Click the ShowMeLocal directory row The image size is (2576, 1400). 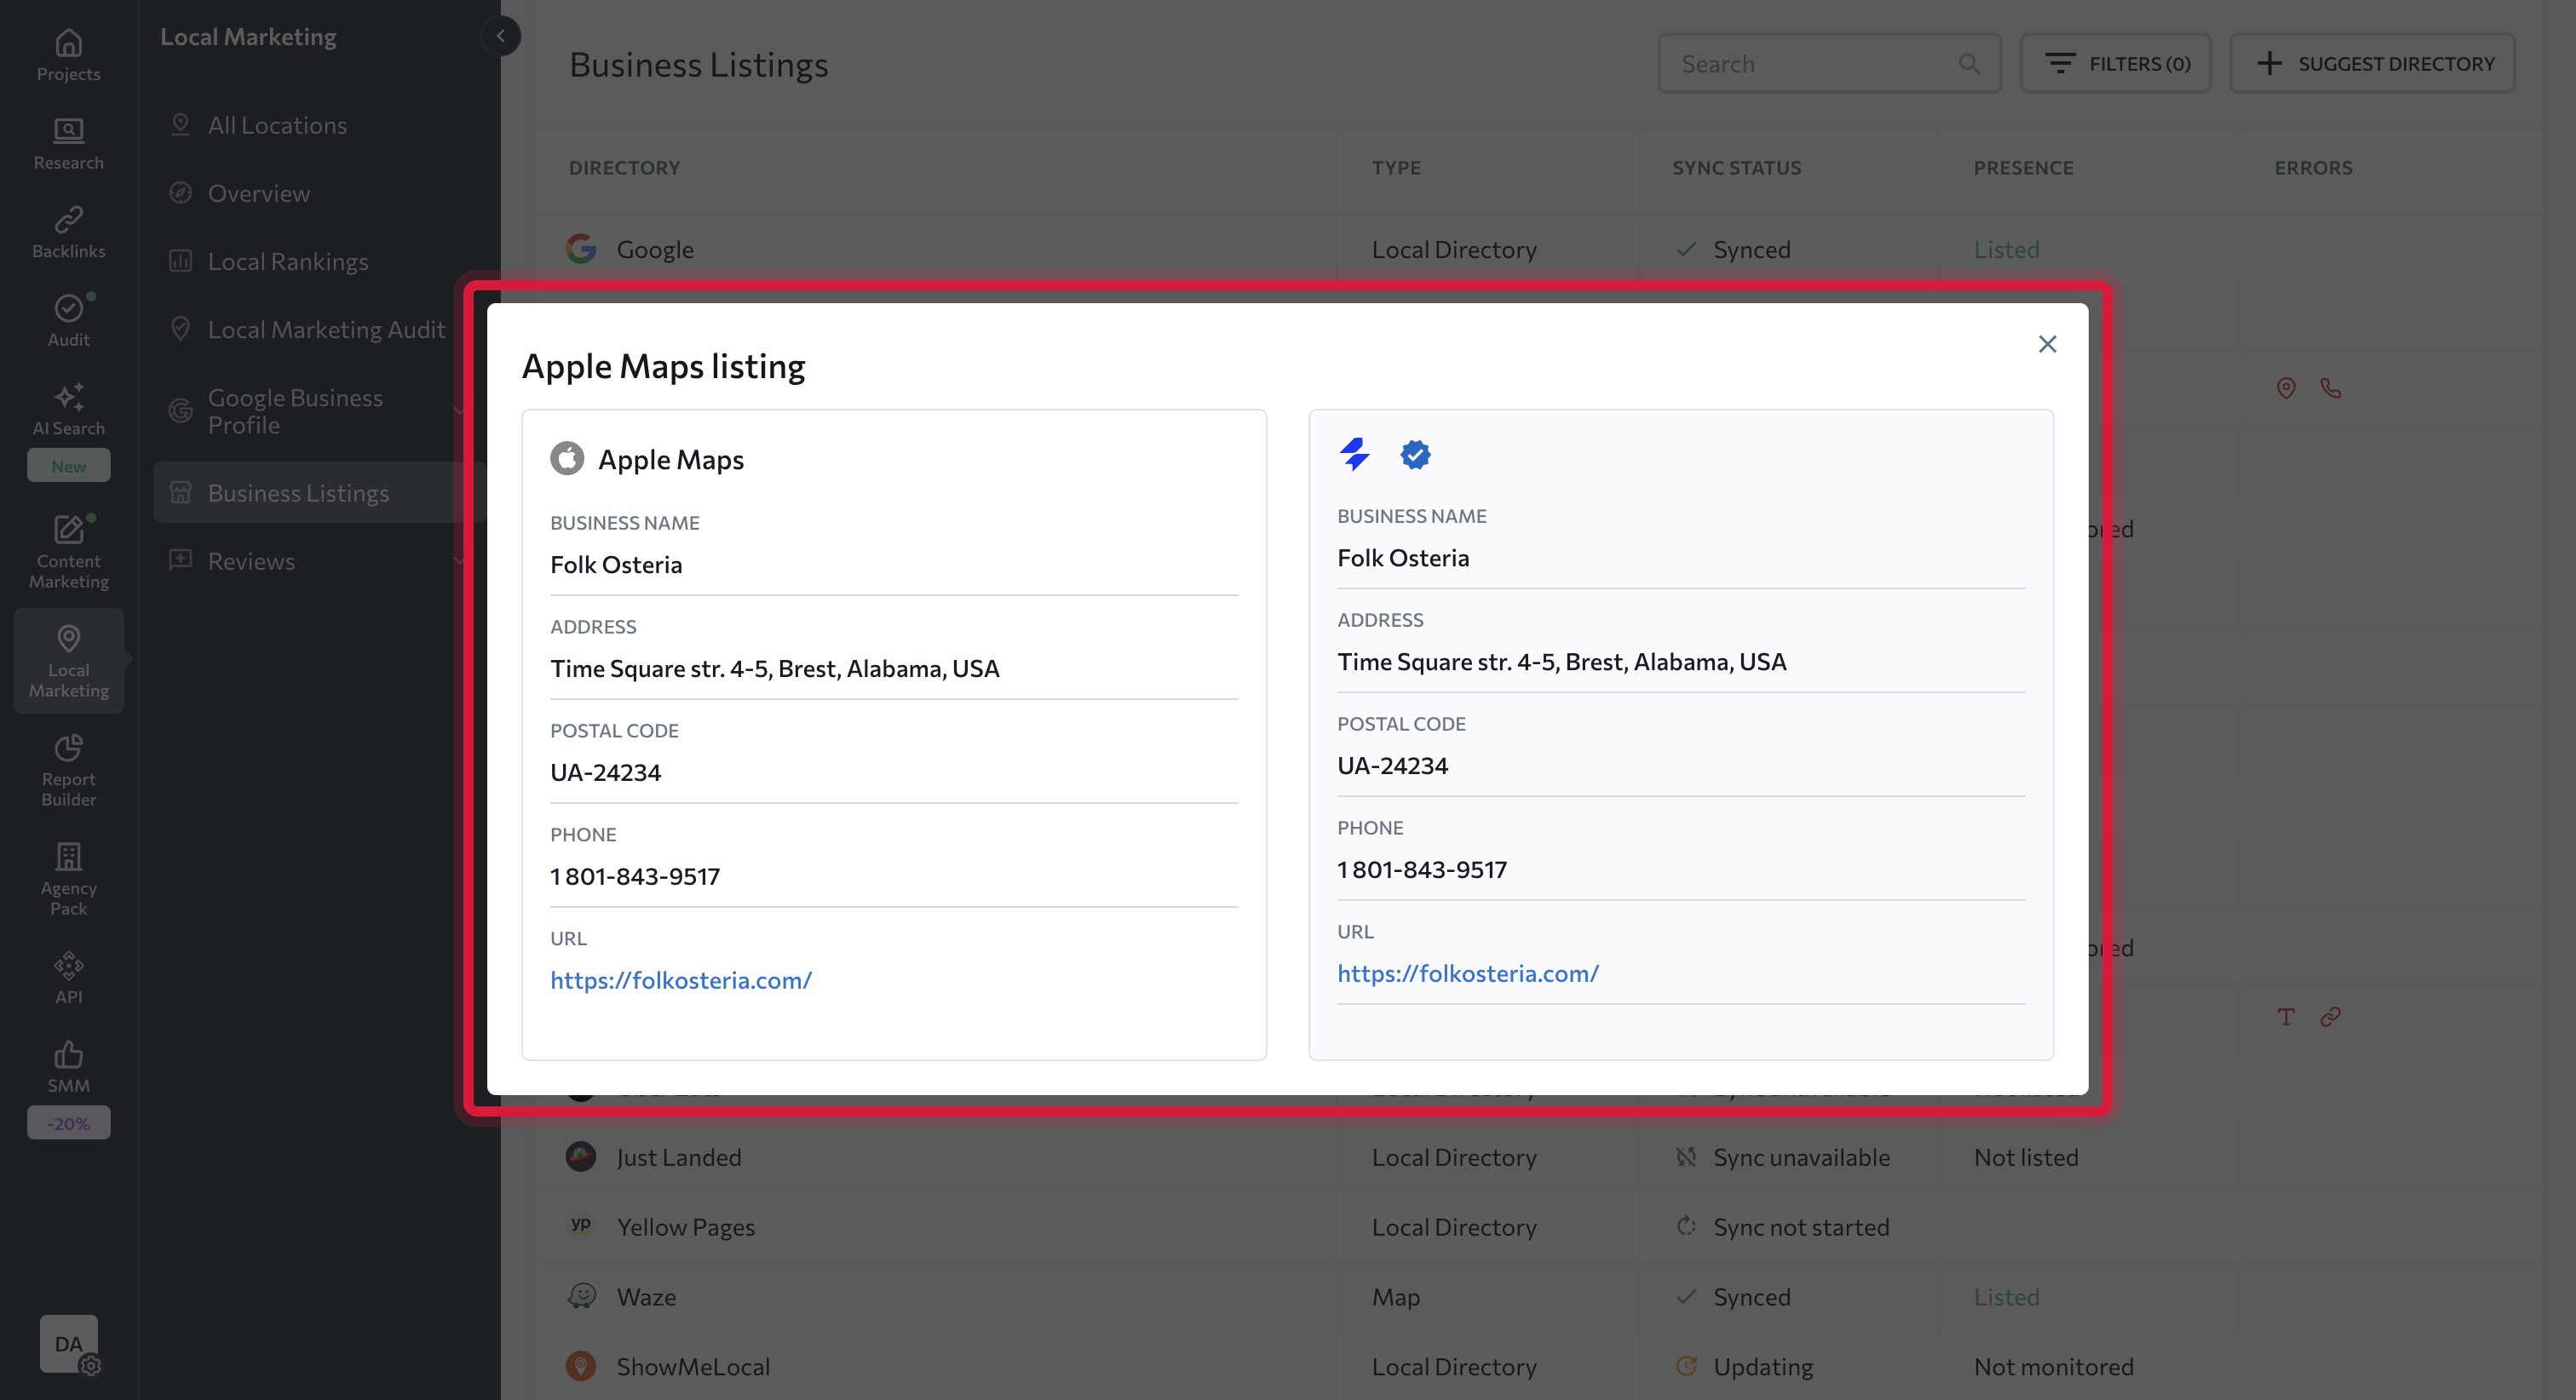point(1537,1367)
